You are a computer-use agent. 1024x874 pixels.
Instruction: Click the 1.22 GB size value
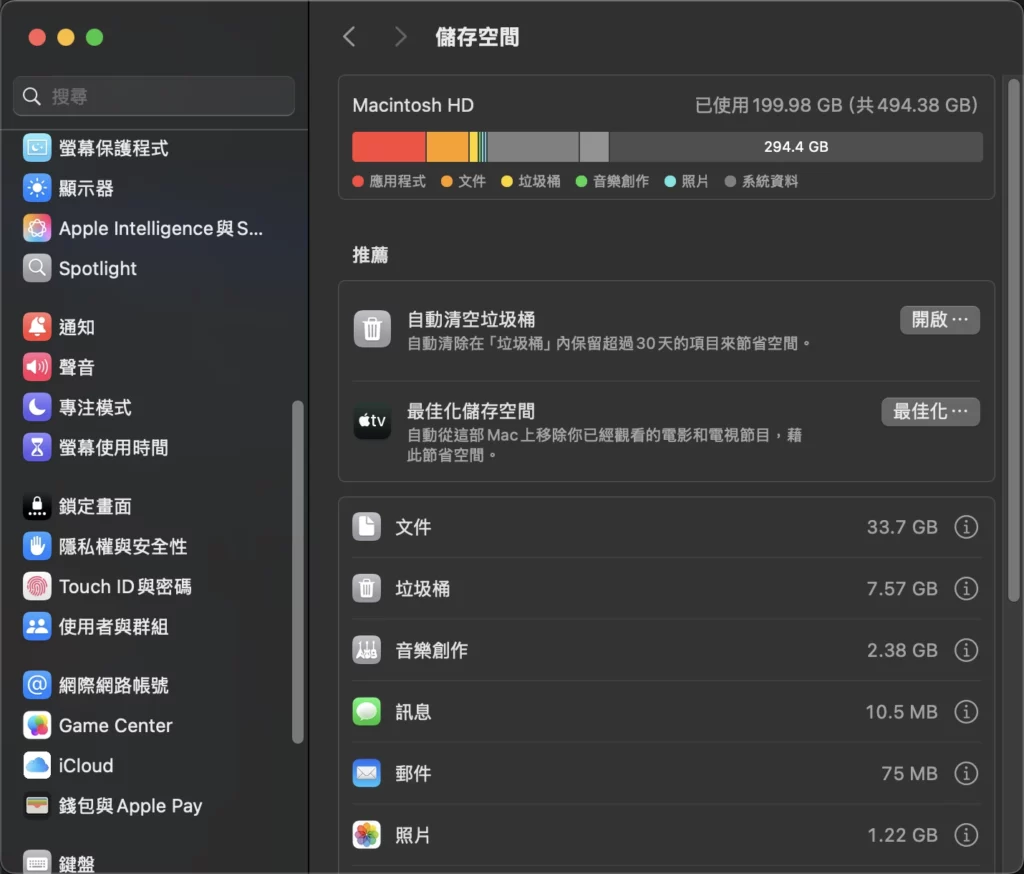[x=902, y=835]
